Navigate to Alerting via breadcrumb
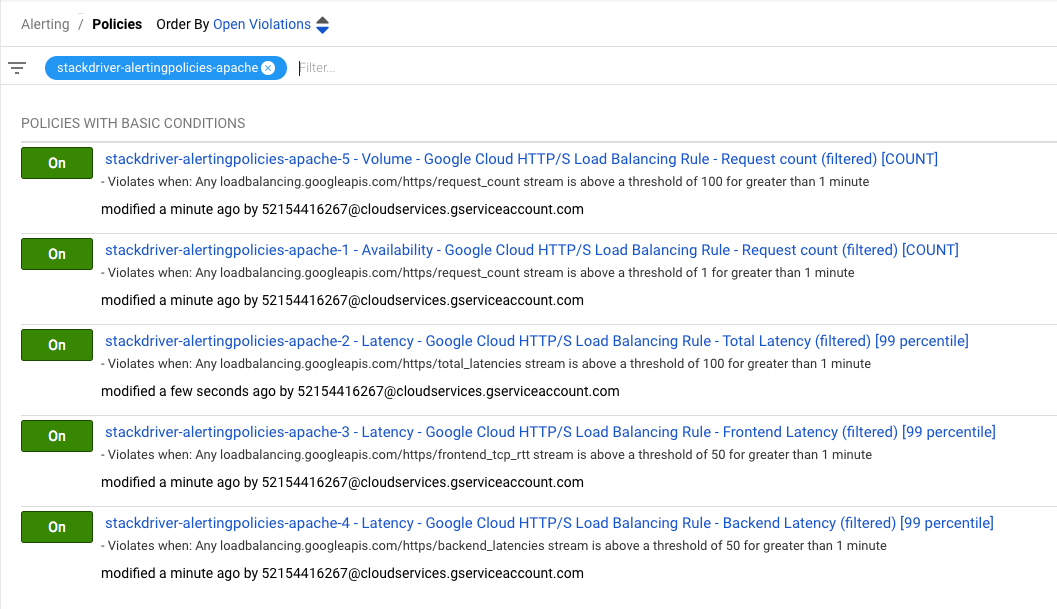Screen dimensions: 1057x609 click(45, 23)
